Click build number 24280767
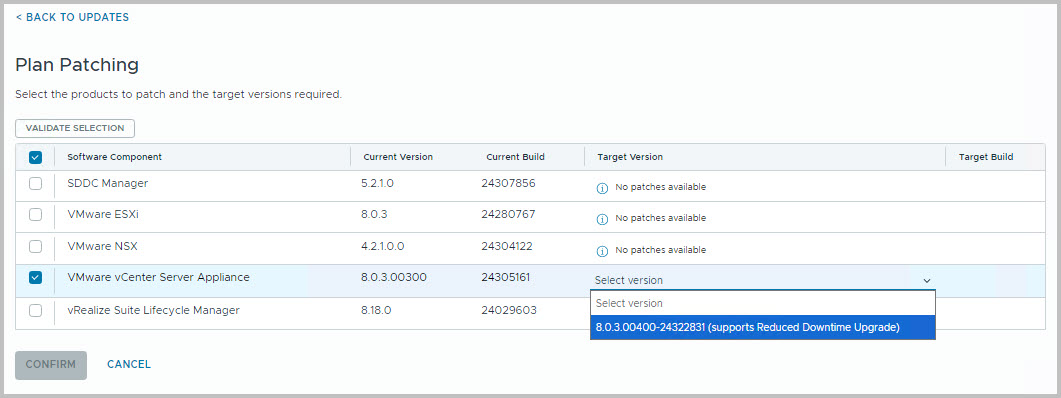This screenshot has height=398, width=1061. pos(508,215)
